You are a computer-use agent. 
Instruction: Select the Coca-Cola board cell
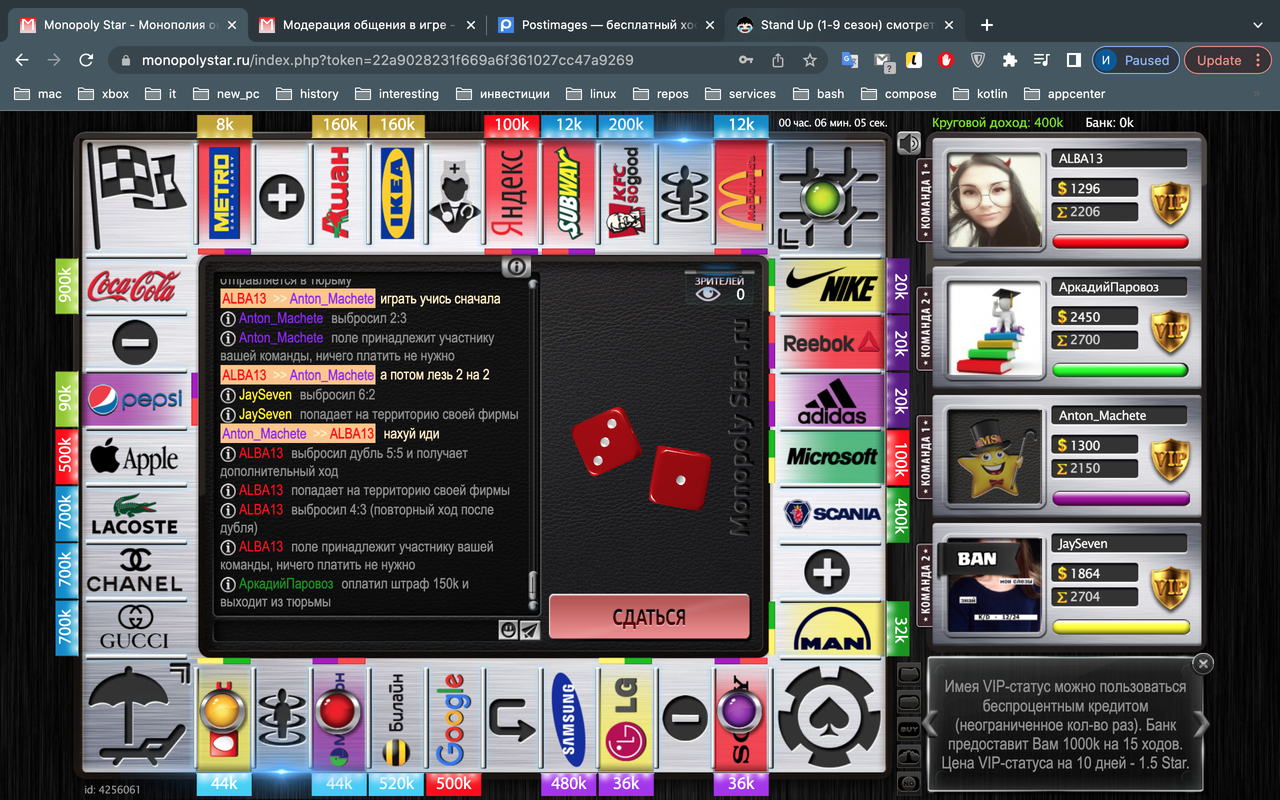134,286
